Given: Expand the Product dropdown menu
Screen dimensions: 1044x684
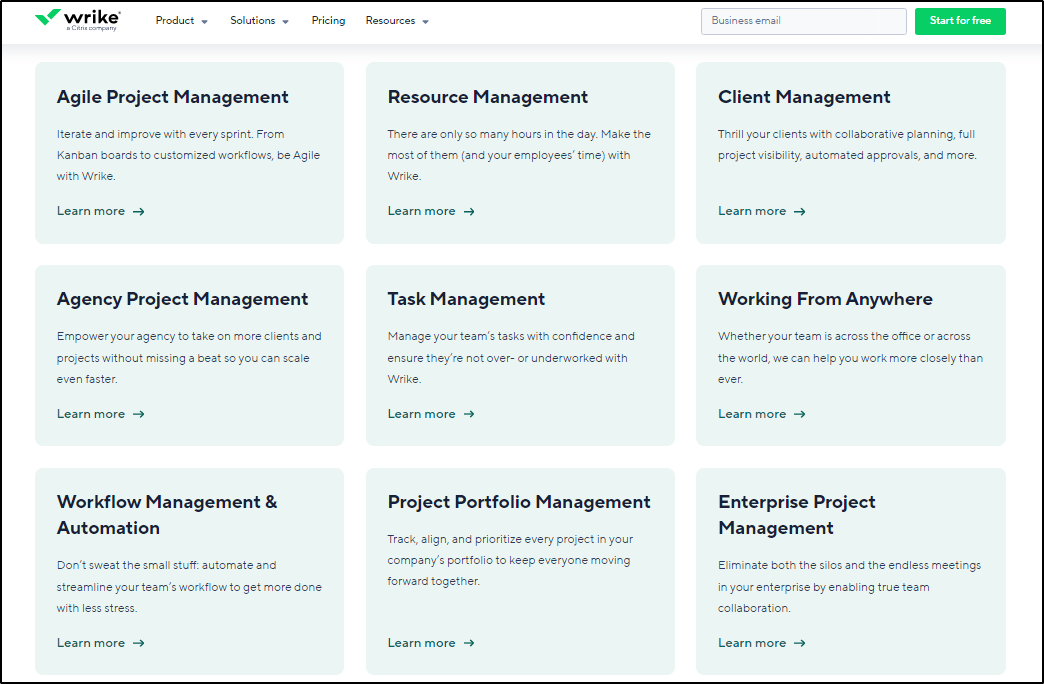Looking at the screenshot, I should tap(181, 21).
